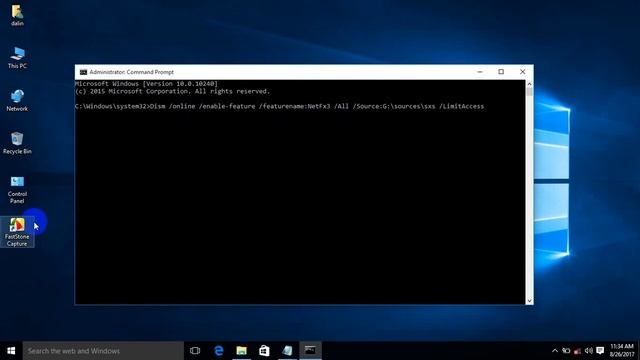The image size is (640, 360).
Task: Open the notepad-like app taskbar icon next to Store
Action: click(287, 351)
